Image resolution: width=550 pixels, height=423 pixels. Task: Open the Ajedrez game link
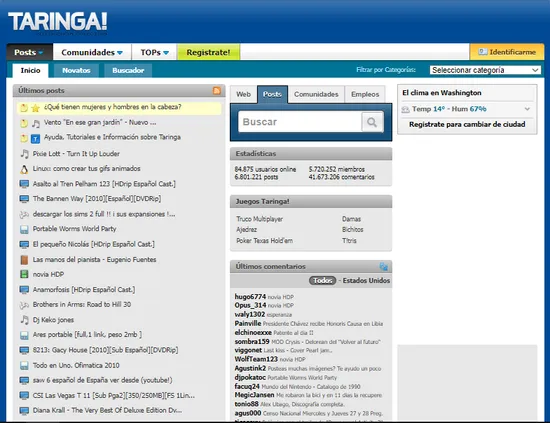point(247,229)
